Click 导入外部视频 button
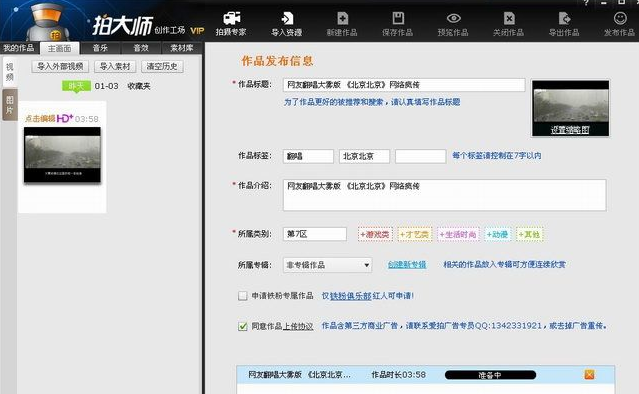 coord(60,66)
